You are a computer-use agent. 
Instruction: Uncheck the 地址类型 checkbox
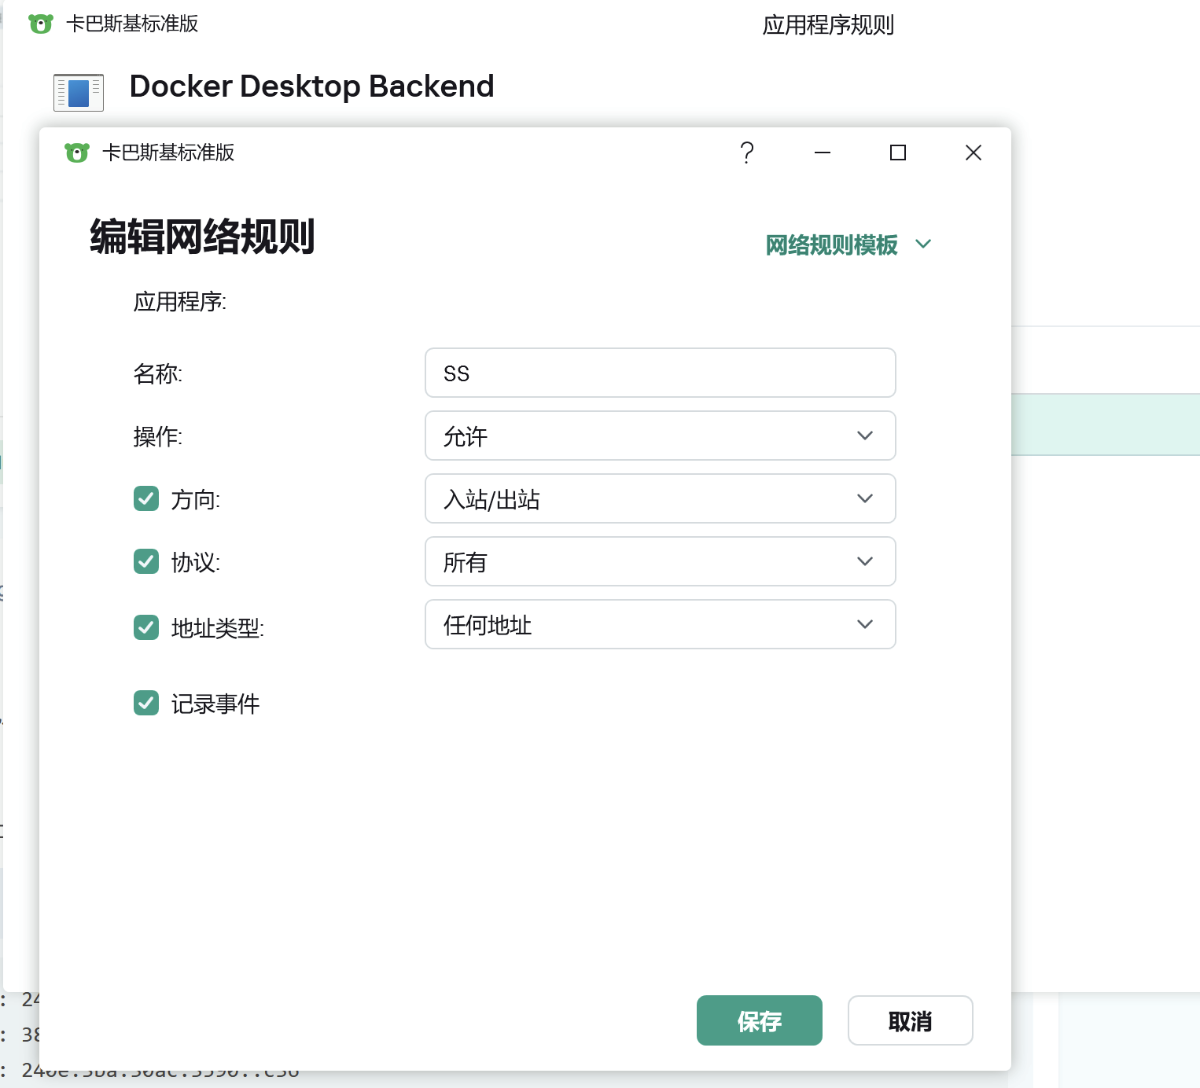point(146,627)
